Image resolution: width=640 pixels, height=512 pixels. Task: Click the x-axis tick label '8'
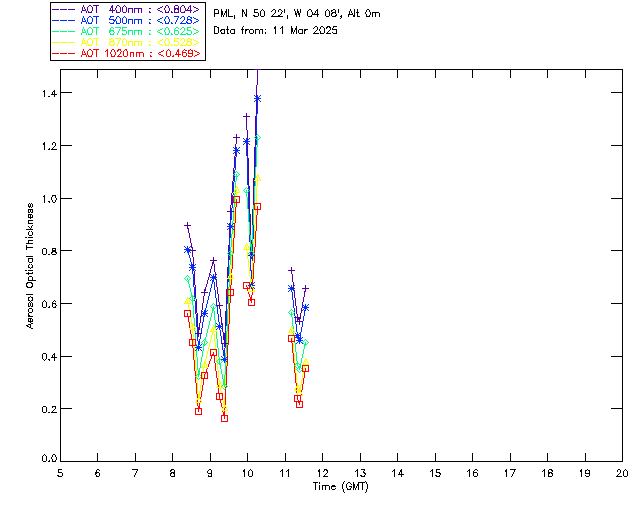click(173, 474)
